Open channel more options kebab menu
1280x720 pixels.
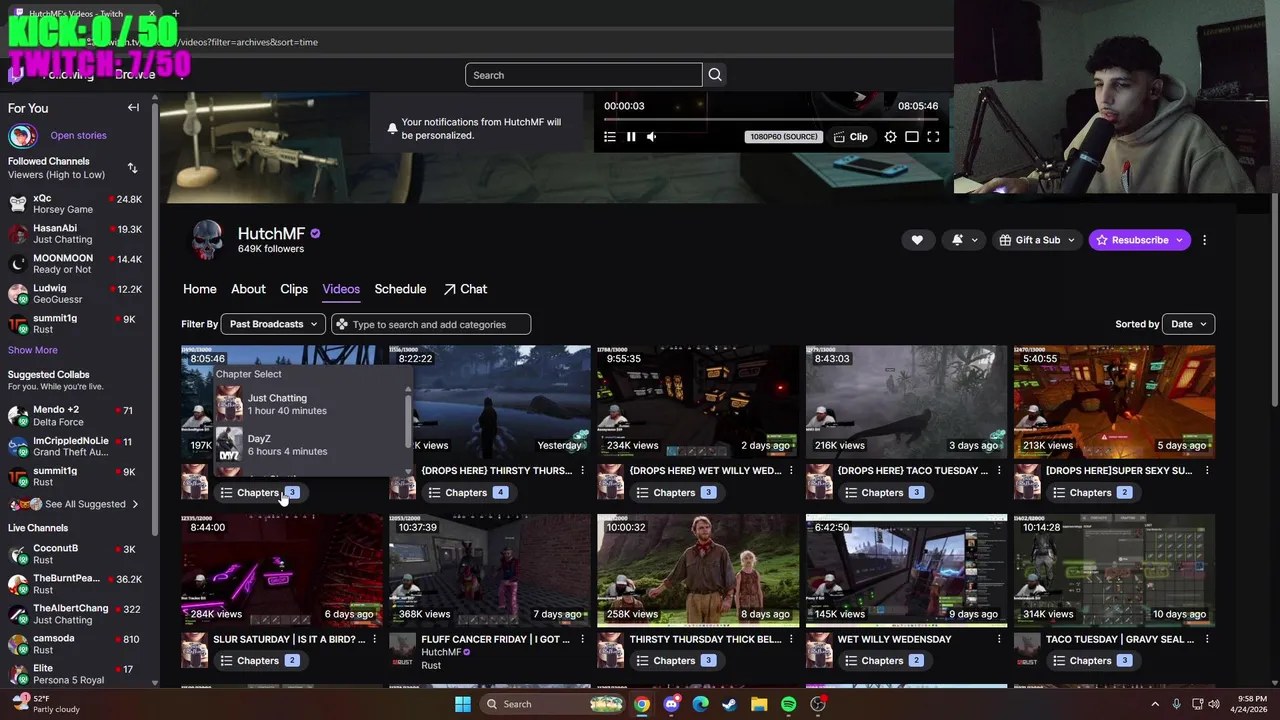tap(1204, 240)
